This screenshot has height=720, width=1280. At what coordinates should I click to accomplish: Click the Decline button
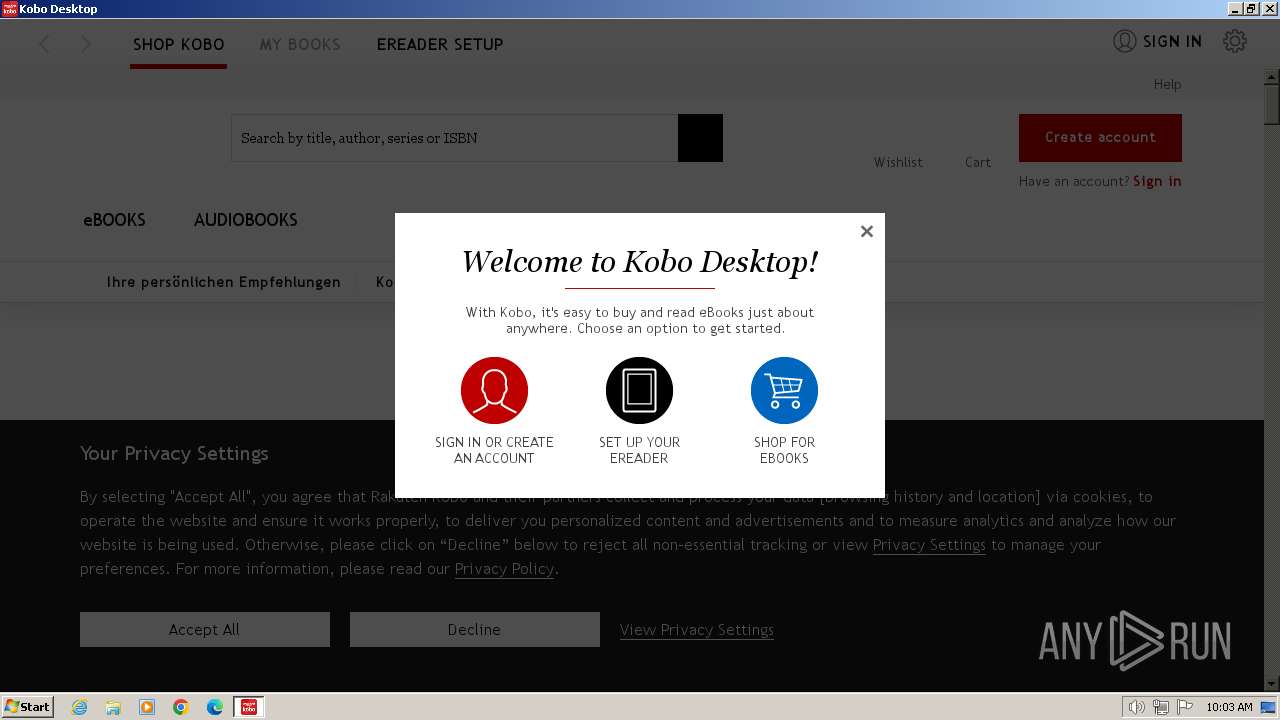[x=474, y=629]
